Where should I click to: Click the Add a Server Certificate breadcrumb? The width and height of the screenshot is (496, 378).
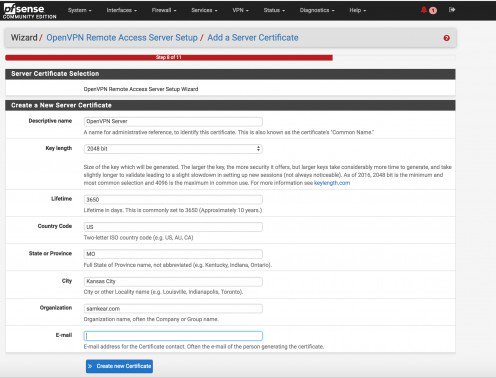[x=253, y=38]
